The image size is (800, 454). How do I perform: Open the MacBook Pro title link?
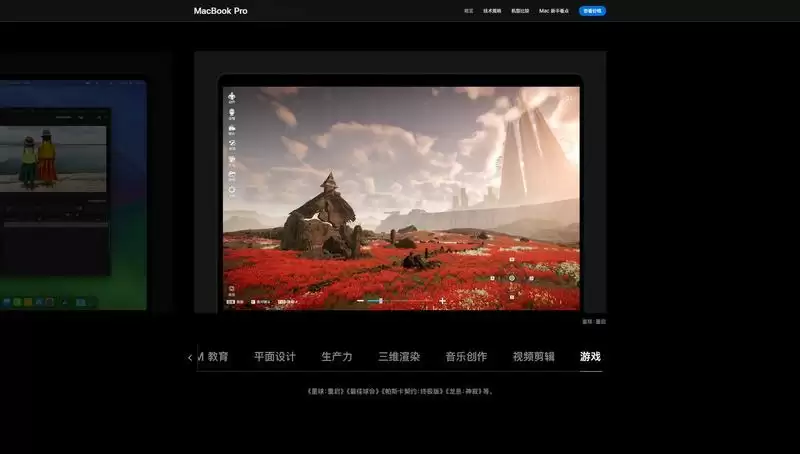[x=220, y=11]
